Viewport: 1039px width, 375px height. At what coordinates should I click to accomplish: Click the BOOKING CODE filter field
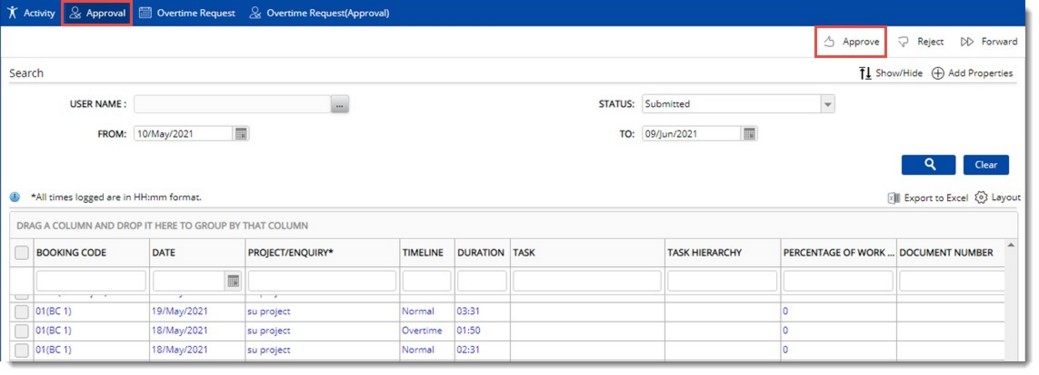click(x=91, y=281)
